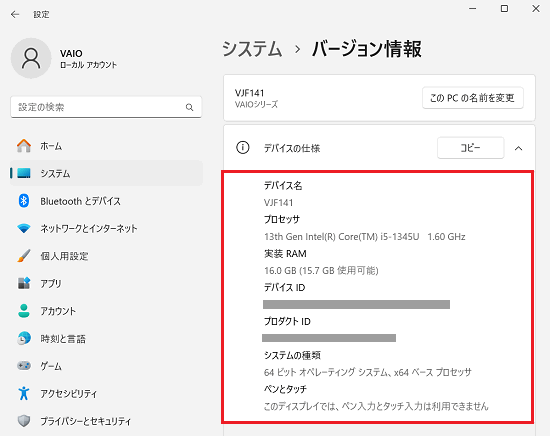Image resolution: width=550 pixels, height=436 pixels.
Task: Click the VAIO ローカル アカウント profile name
Action: point(88,59)
